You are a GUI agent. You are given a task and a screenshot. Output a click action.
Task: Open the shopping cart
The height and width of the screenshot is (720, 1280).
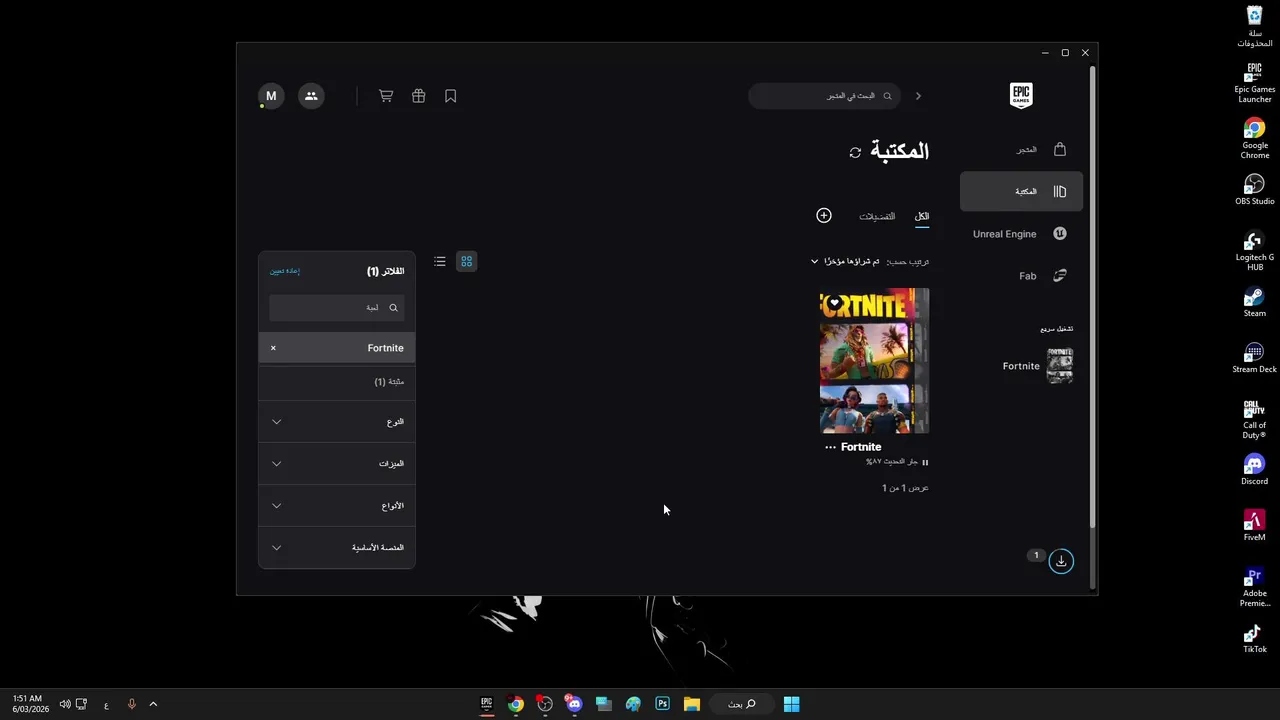click(386, 96)
